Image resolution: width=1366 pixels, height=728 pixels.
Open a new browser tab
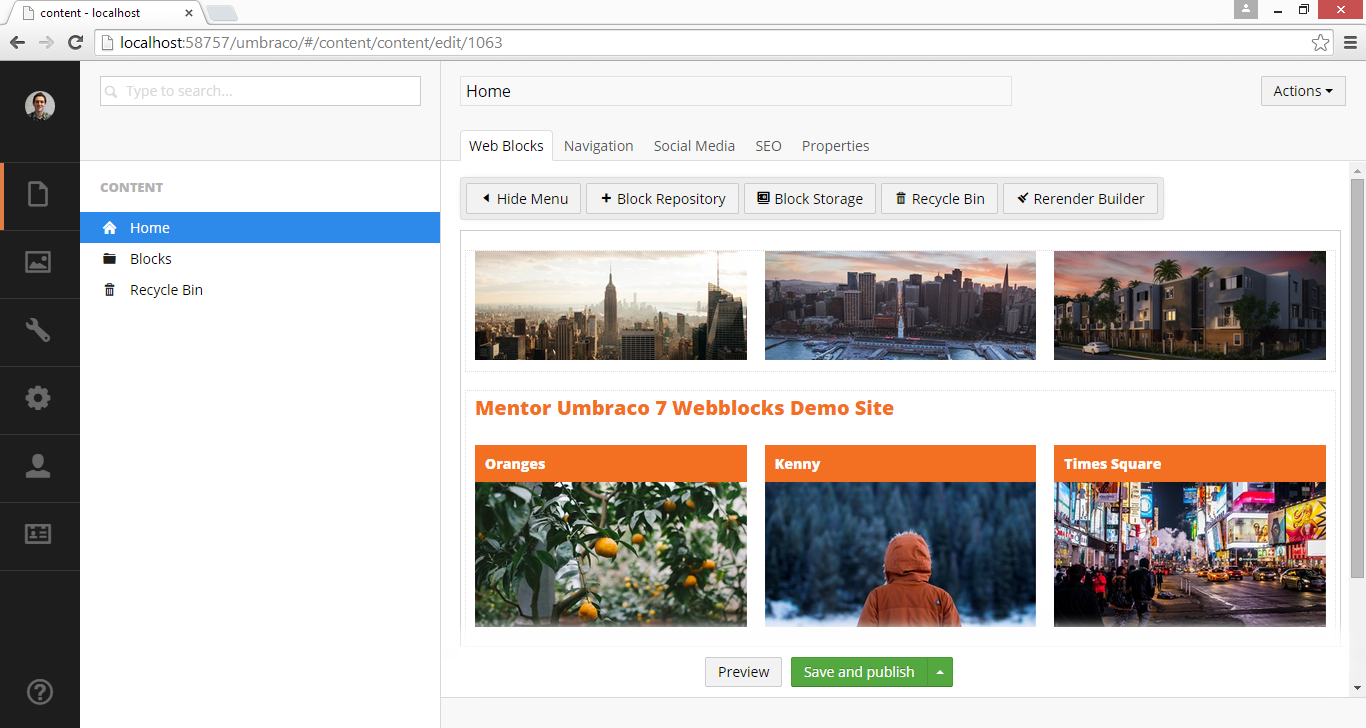(x=221, y=13)
